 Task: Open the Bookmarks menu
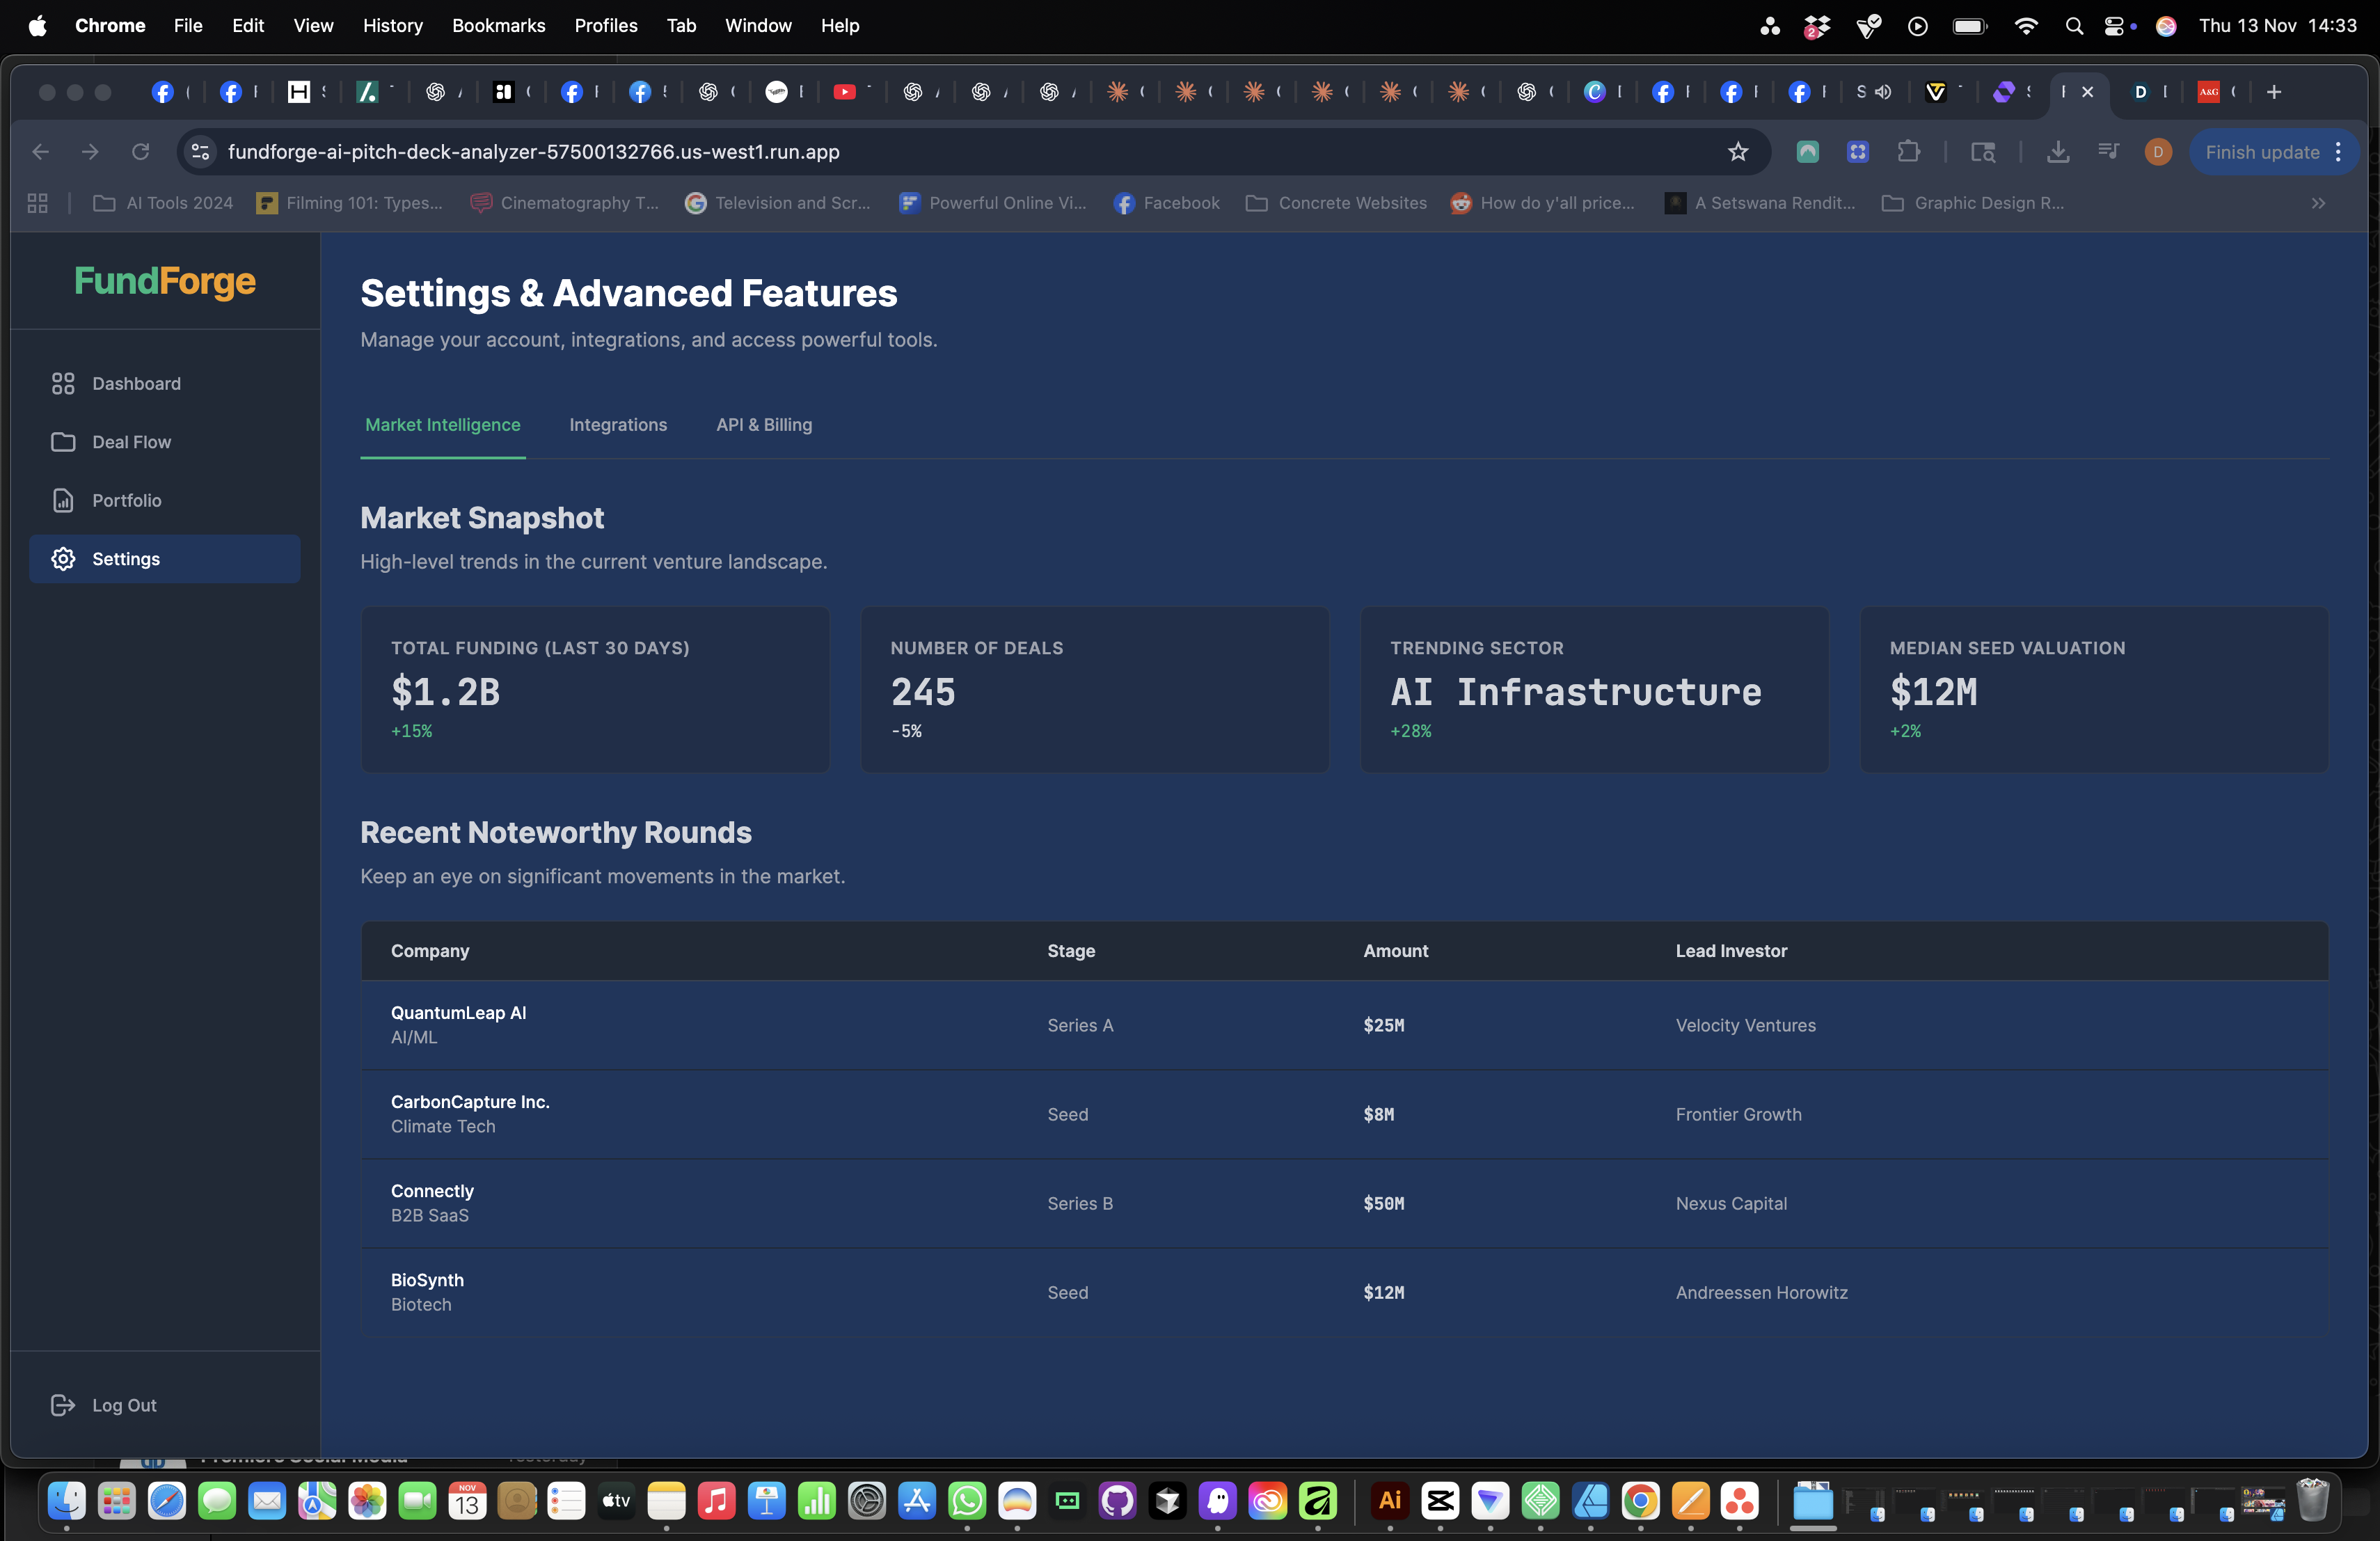point(498,26)
